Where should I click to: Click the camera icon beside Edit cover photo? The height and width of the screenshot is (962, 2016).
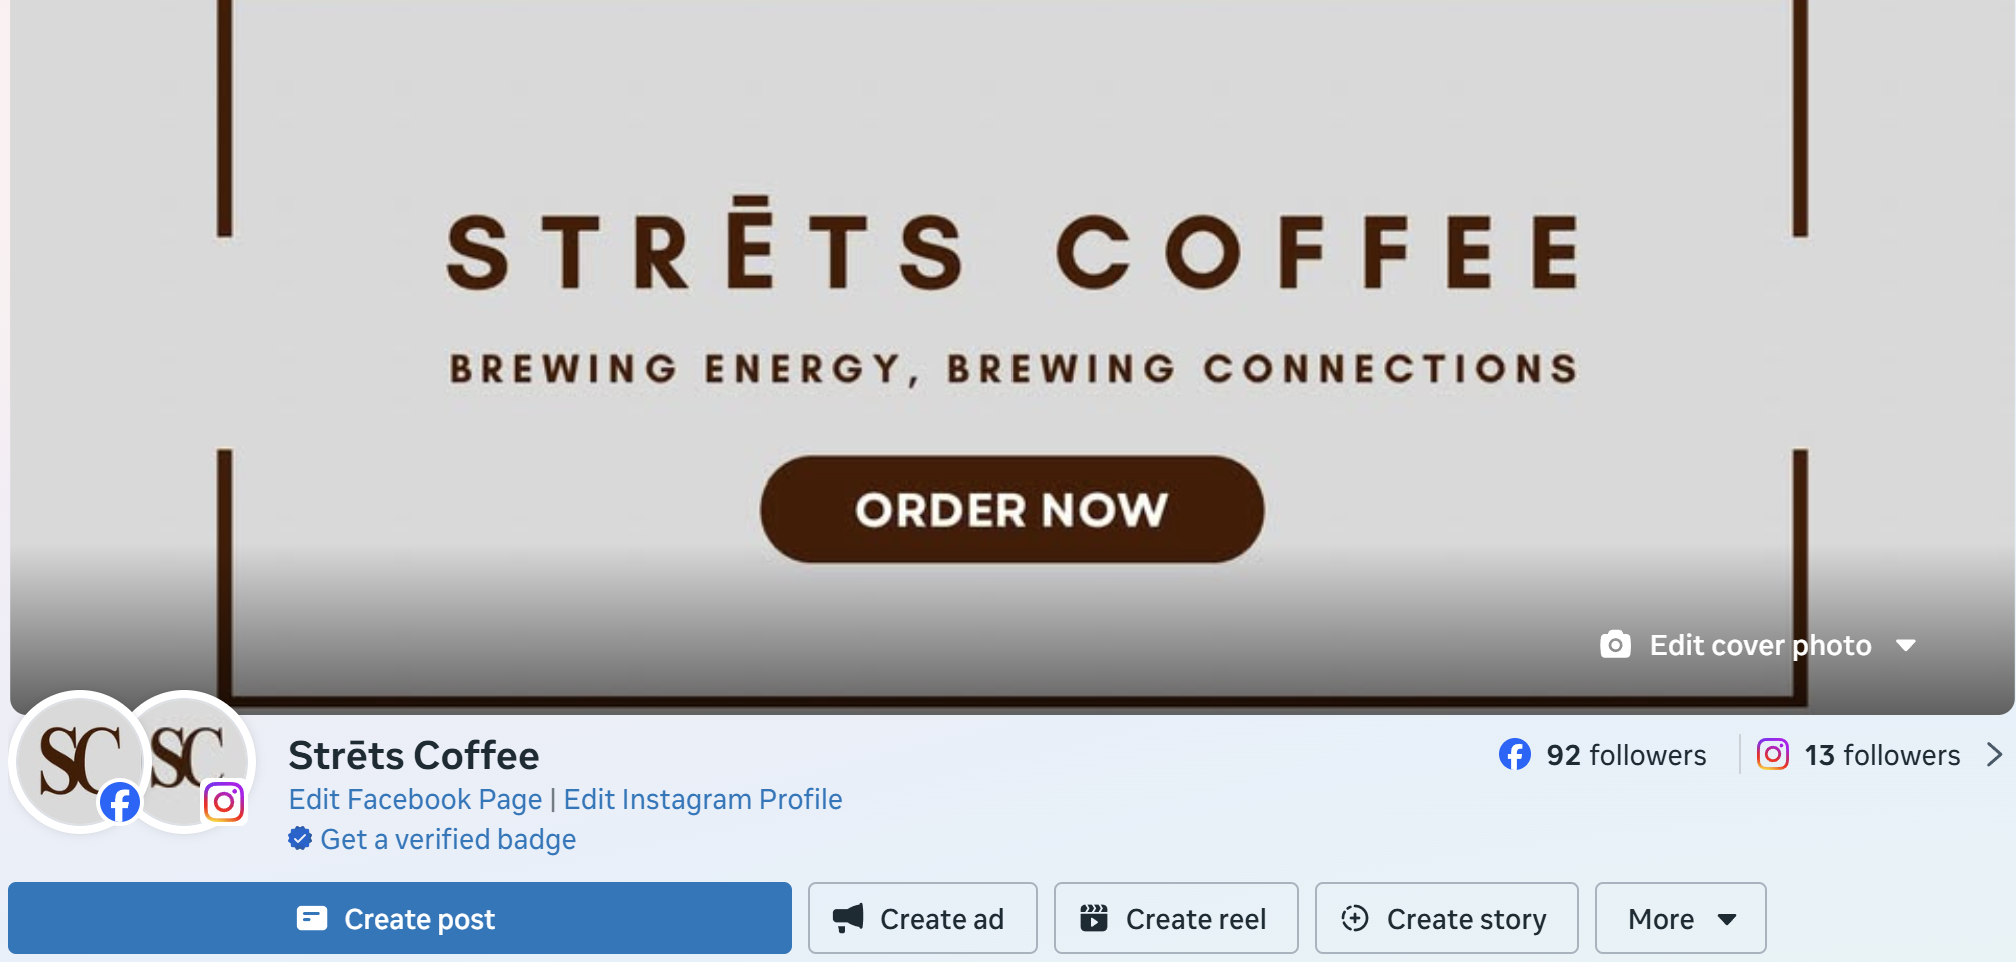(1615, 645)
